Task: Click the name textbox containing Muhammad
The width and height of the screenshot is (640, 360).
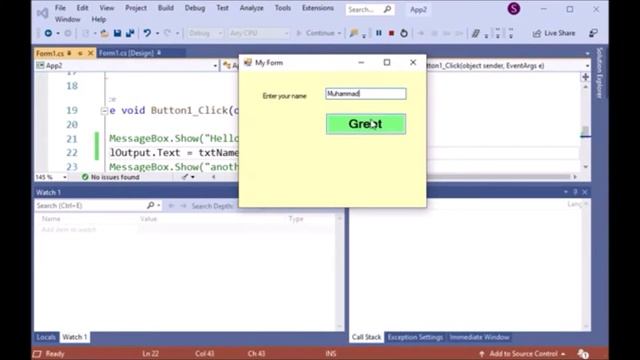Action: tap(366, 93)
